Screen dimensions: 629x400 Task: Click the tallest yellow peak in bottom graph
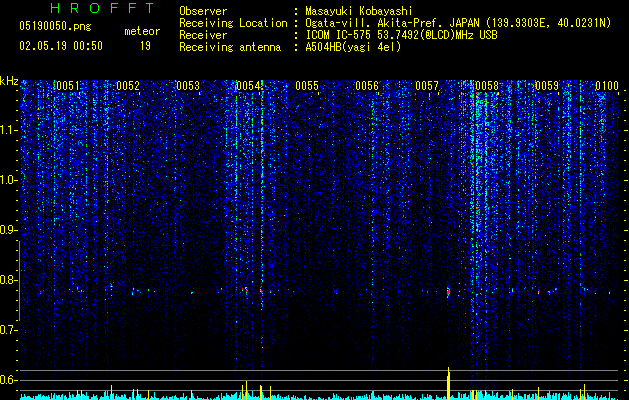click(x=448, y=383)
